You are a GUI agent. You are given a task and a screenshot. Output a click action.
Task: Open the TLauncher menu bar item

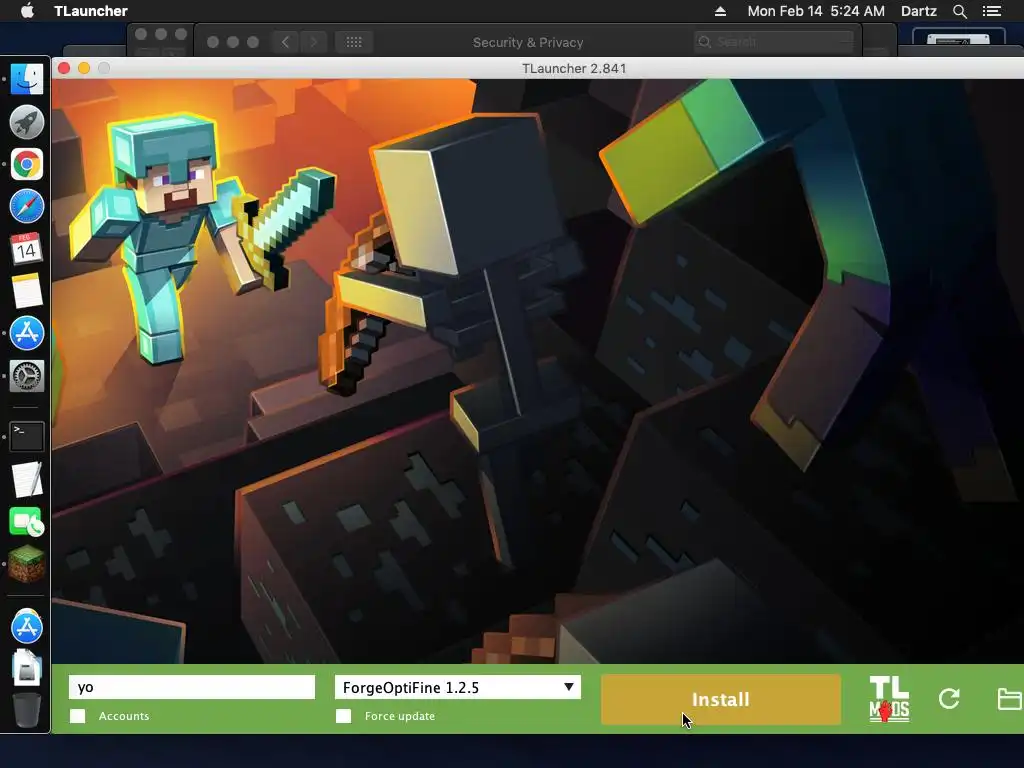coord(91,11)
